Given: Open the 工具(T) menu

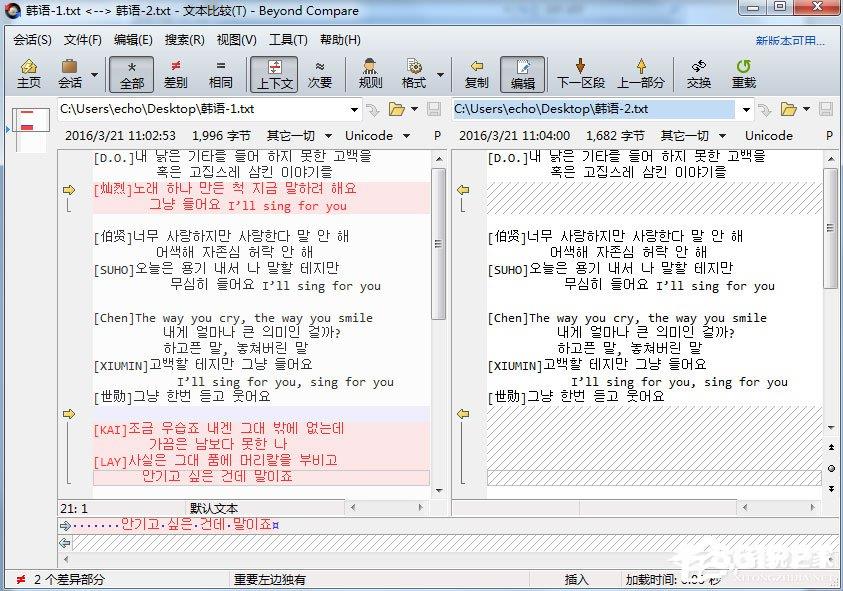Looking at the screenshot, I should [x=288, y=40].
